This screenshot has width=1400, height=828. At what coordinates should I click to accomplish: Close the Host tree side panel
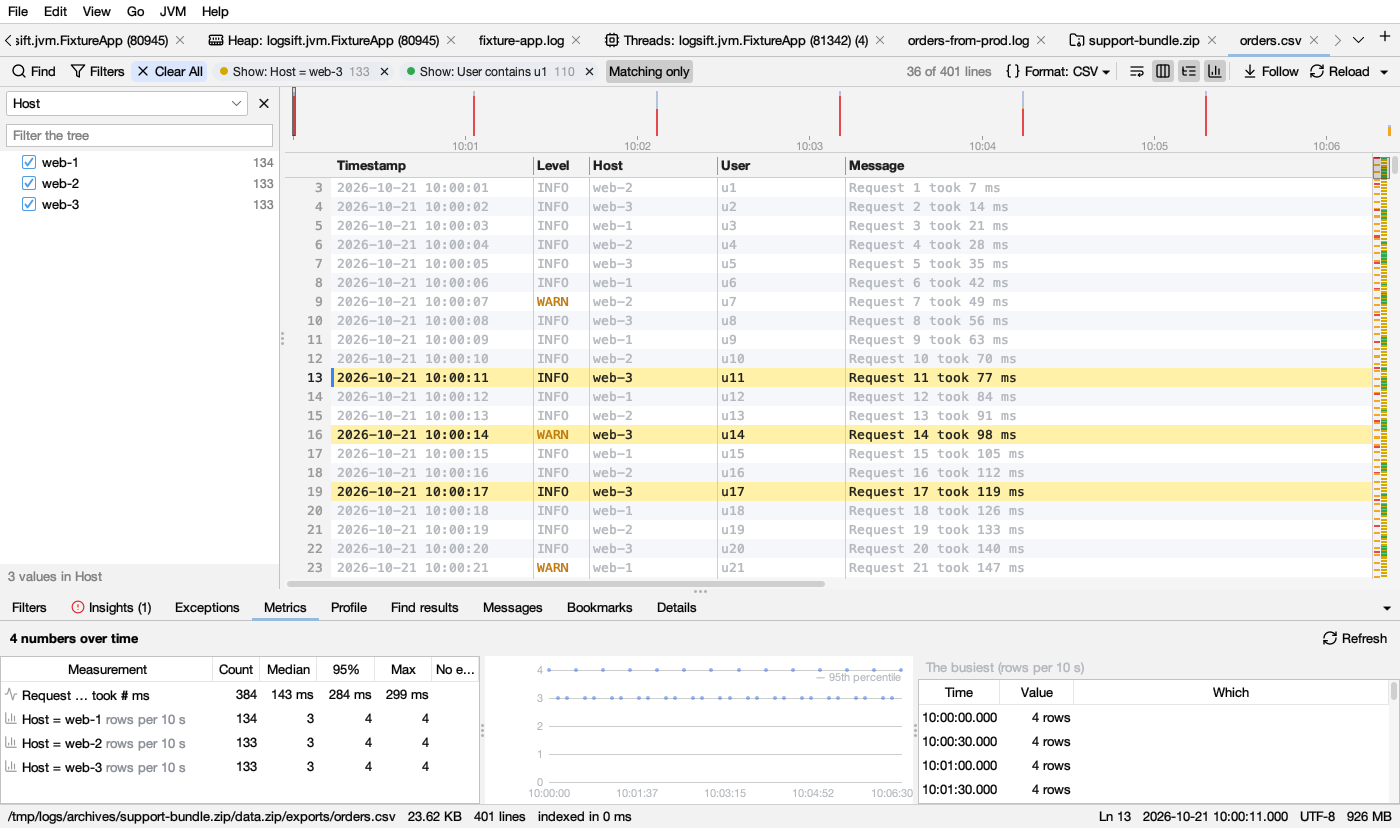[264, 103]
